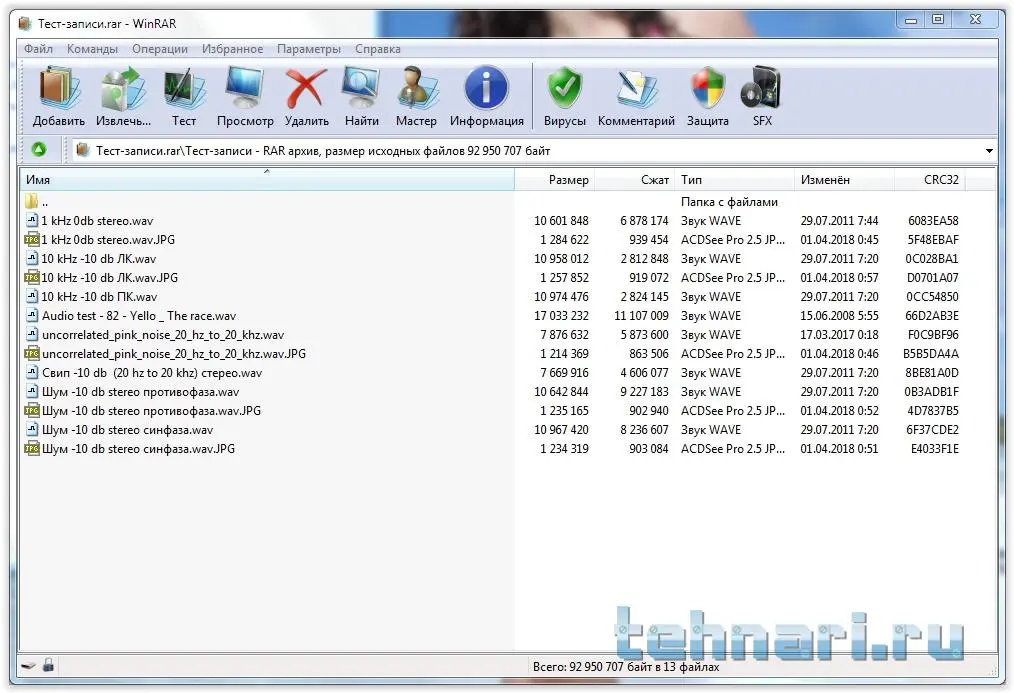Click packed size 11 107 009
The width and height of the screenshot is (1014, 693).
tap(641, 315)
